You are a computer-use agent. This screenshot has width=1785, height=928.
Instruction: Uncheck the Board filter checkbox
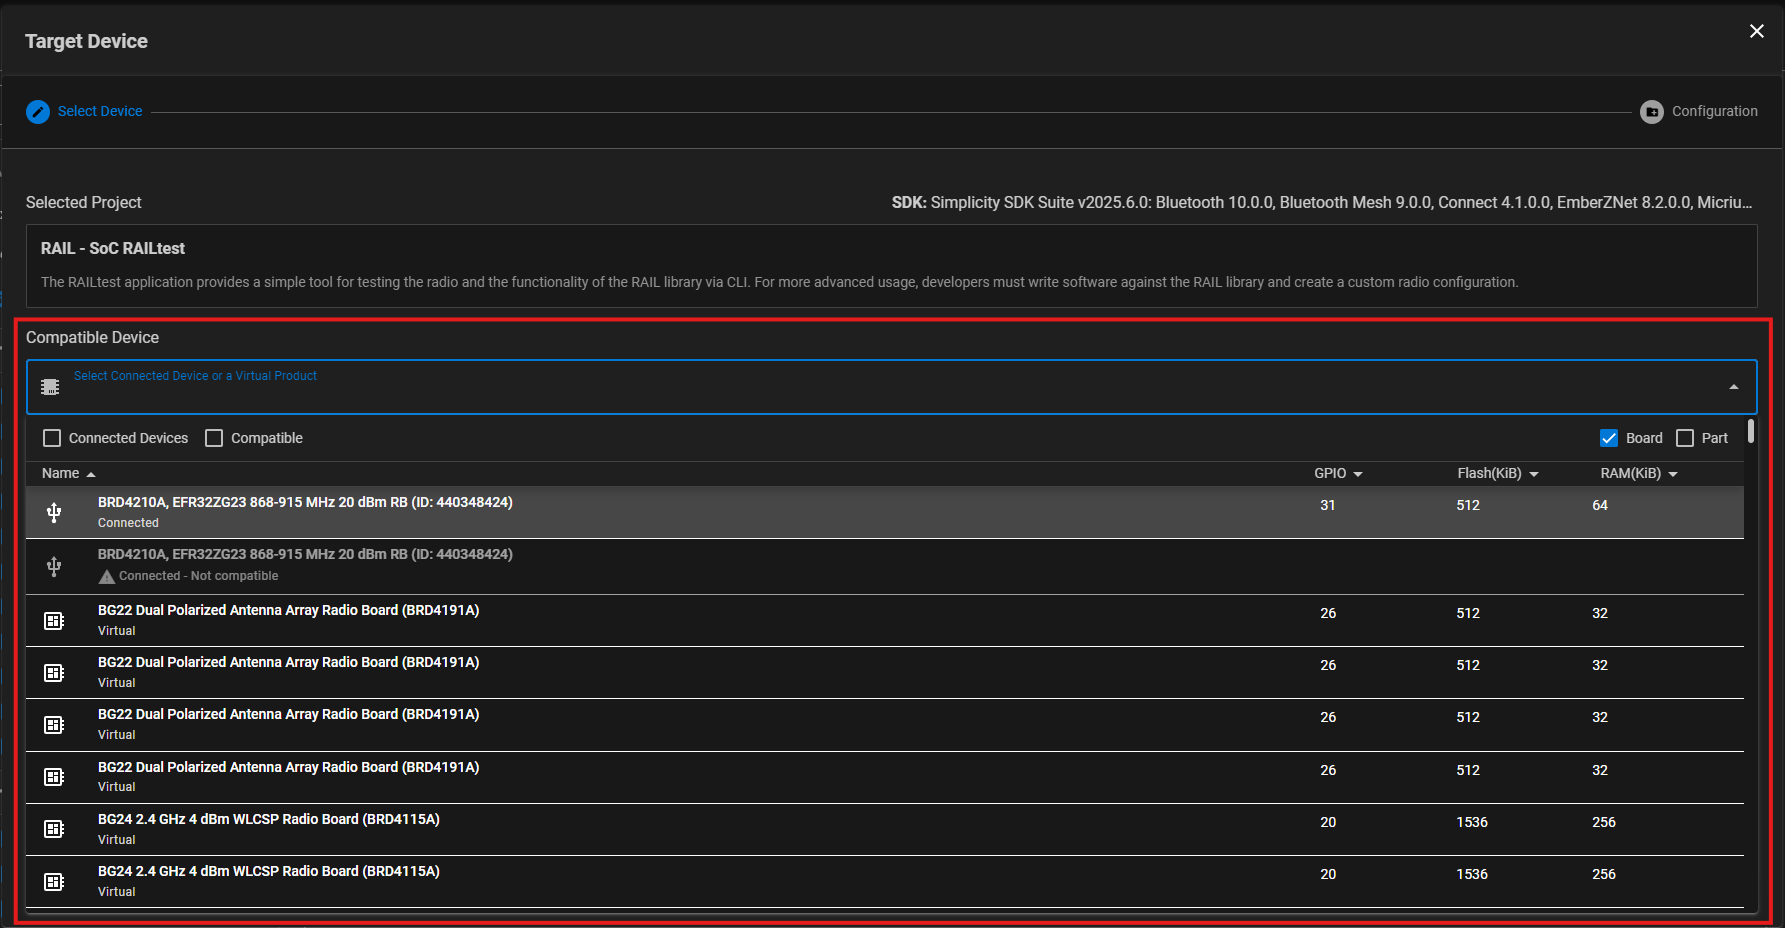[1608, 438]
